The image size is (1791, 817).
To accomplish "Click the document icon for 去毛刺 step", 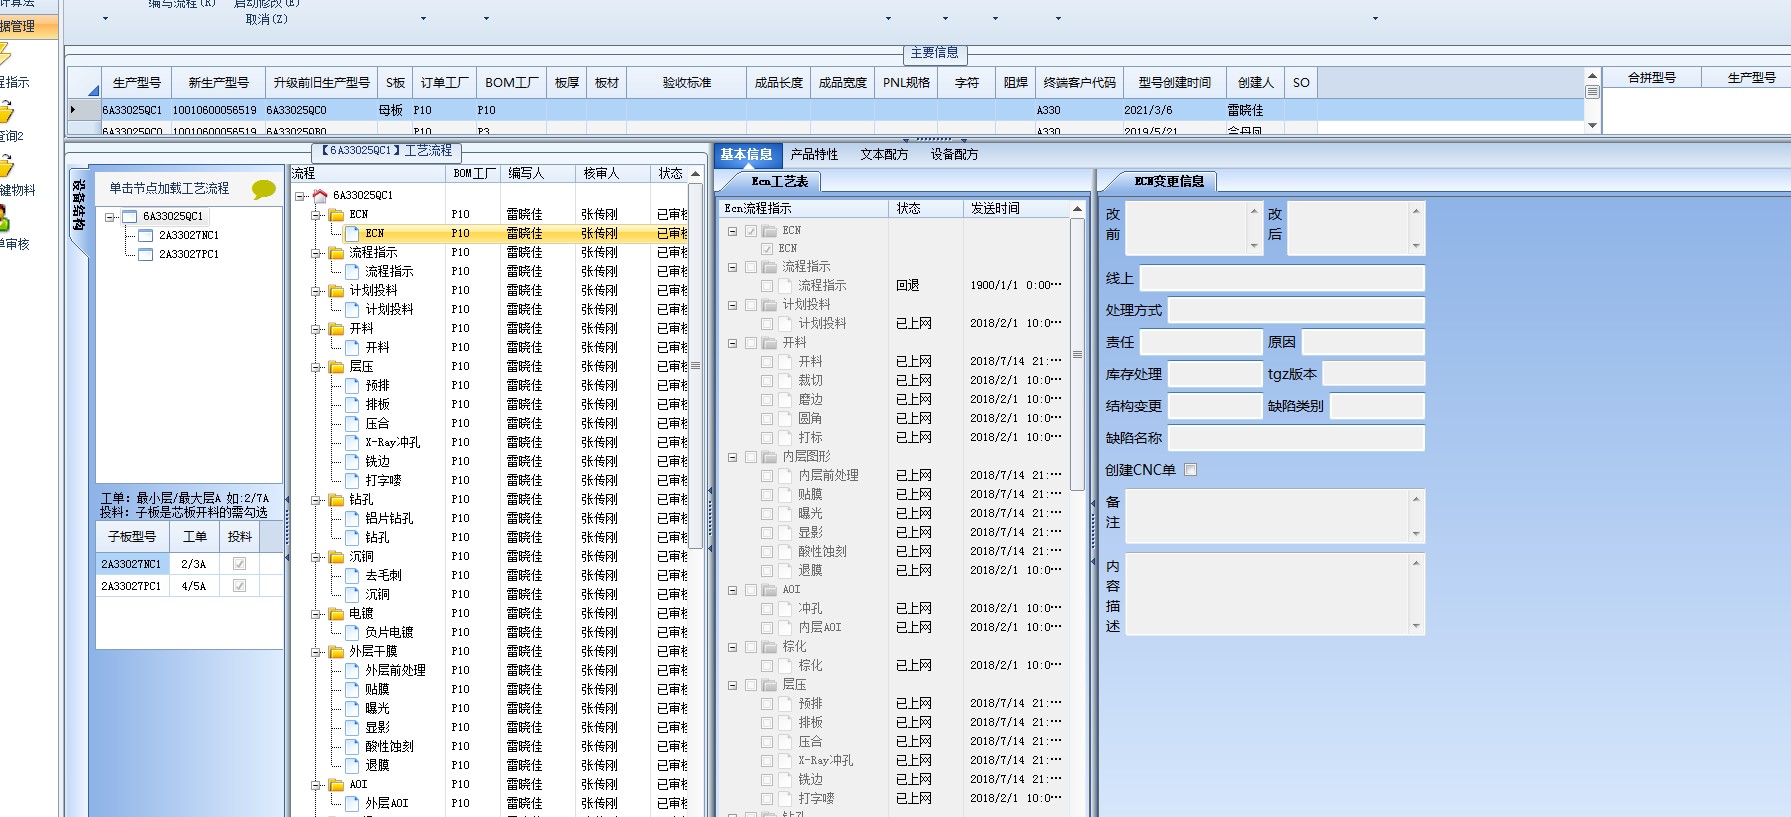I will [x=352, y=575].
